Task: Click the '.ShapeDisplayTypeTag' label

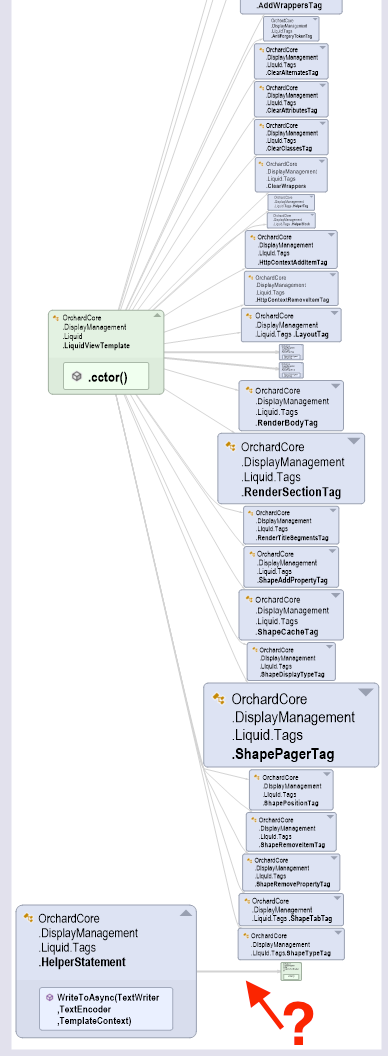Action: [292, 675]
